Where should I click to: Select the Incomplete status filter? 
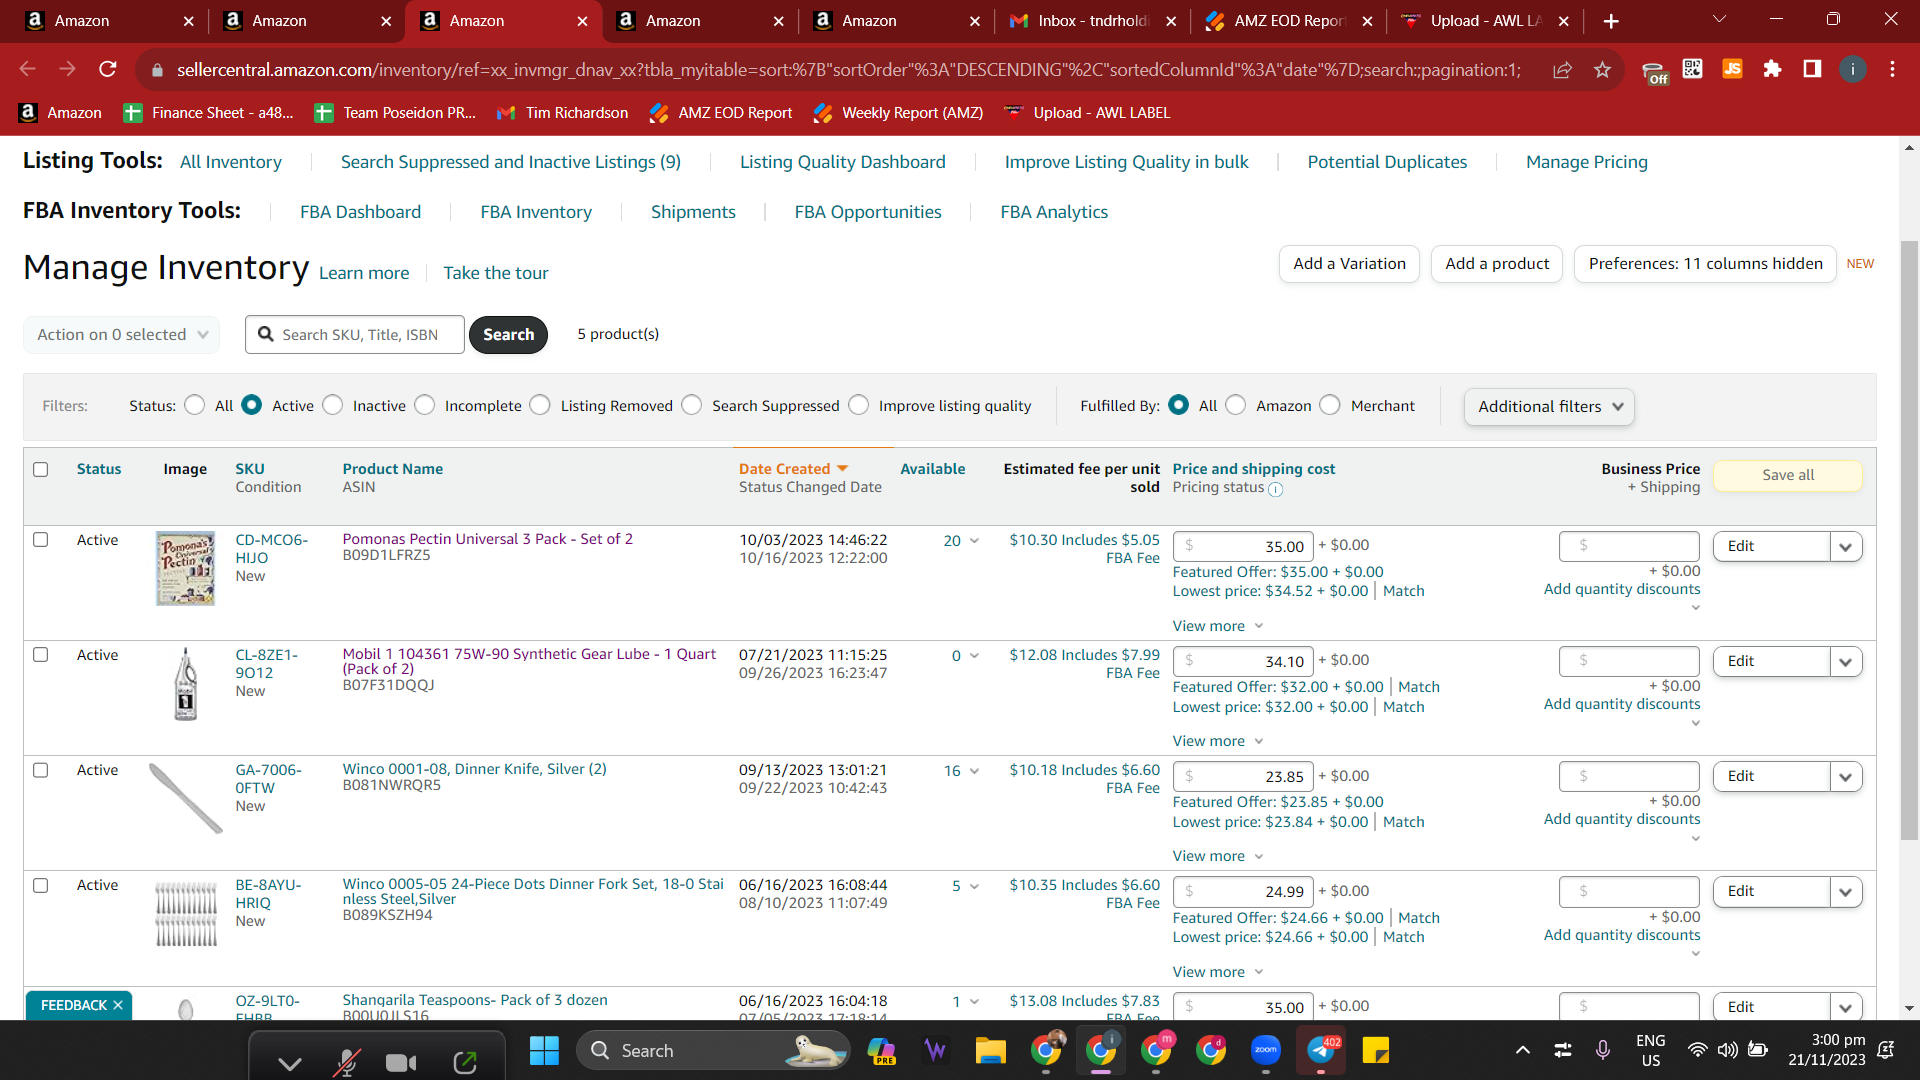(425, 405)
